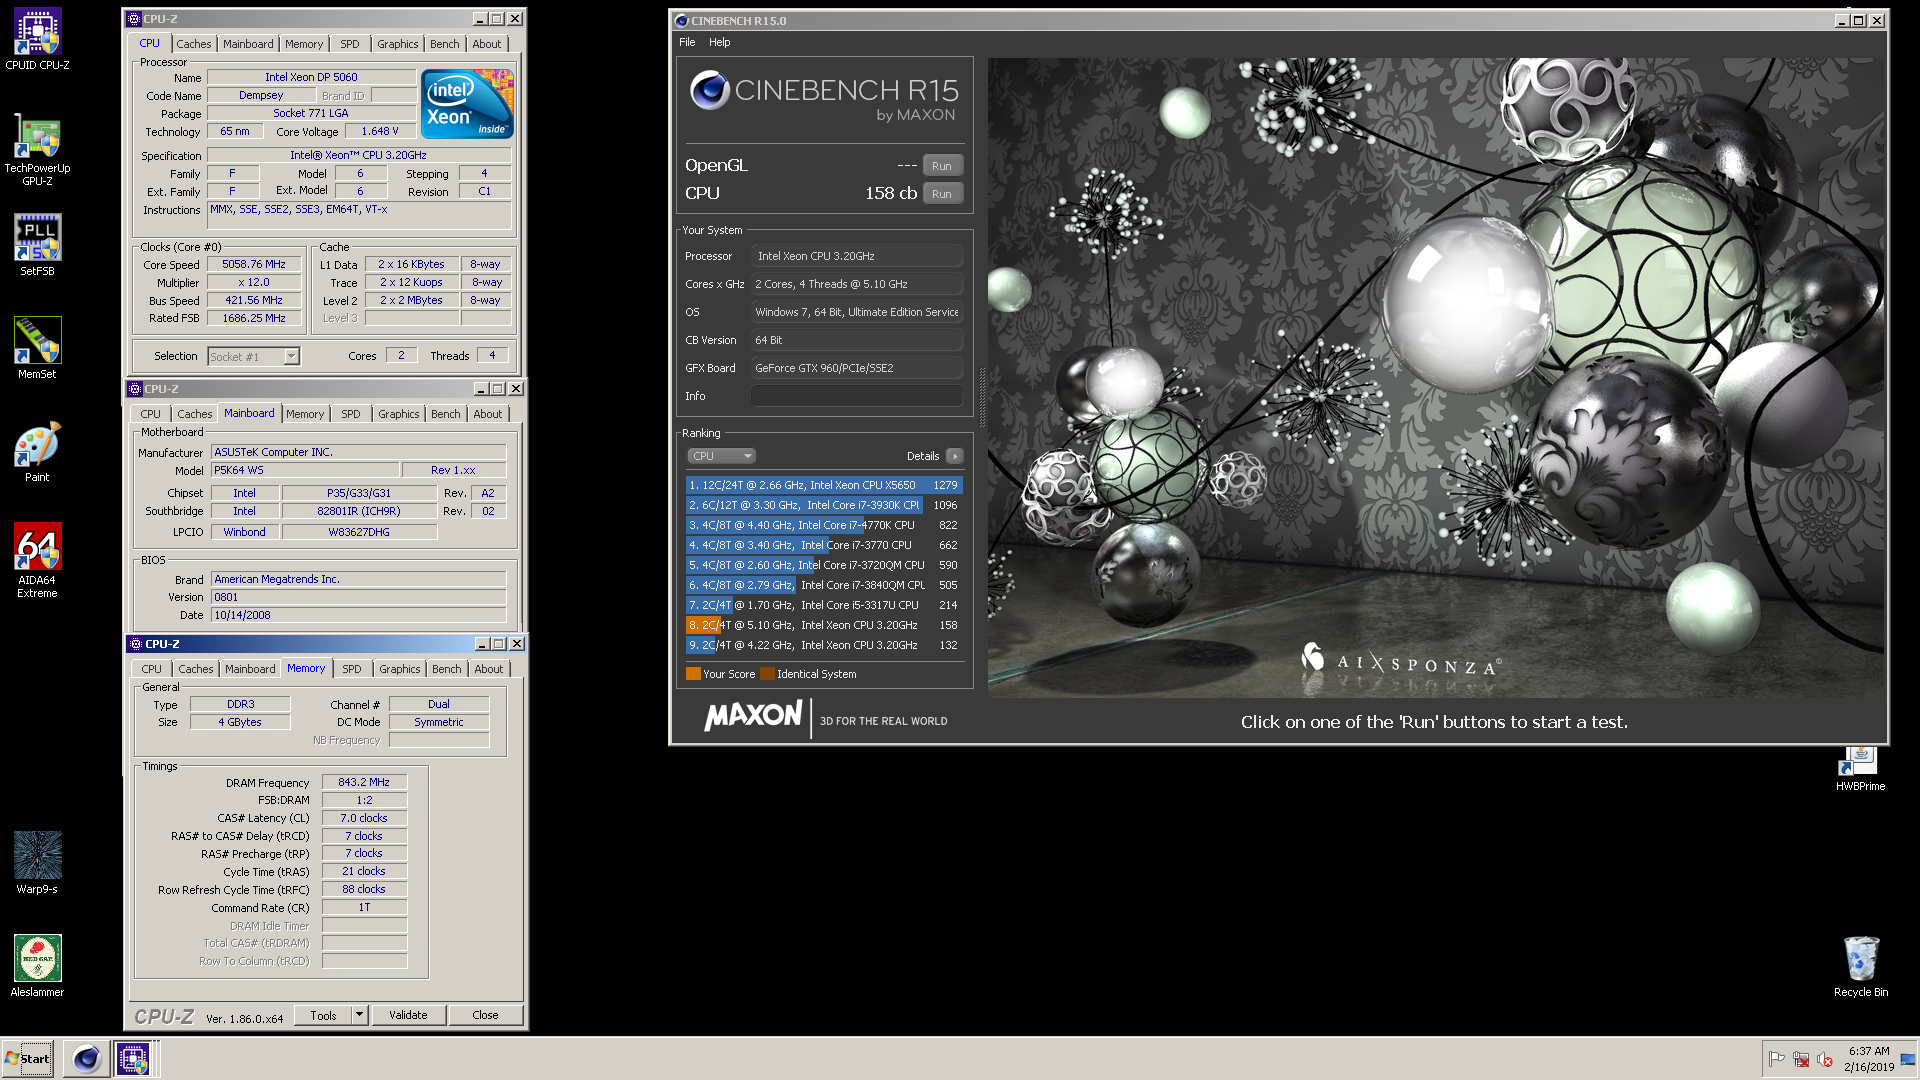The width and height of the screenshot is (1920, 1080).
Task: Open TechPowerUp GPU-Z desktop icon
Action: click(37, 150)
